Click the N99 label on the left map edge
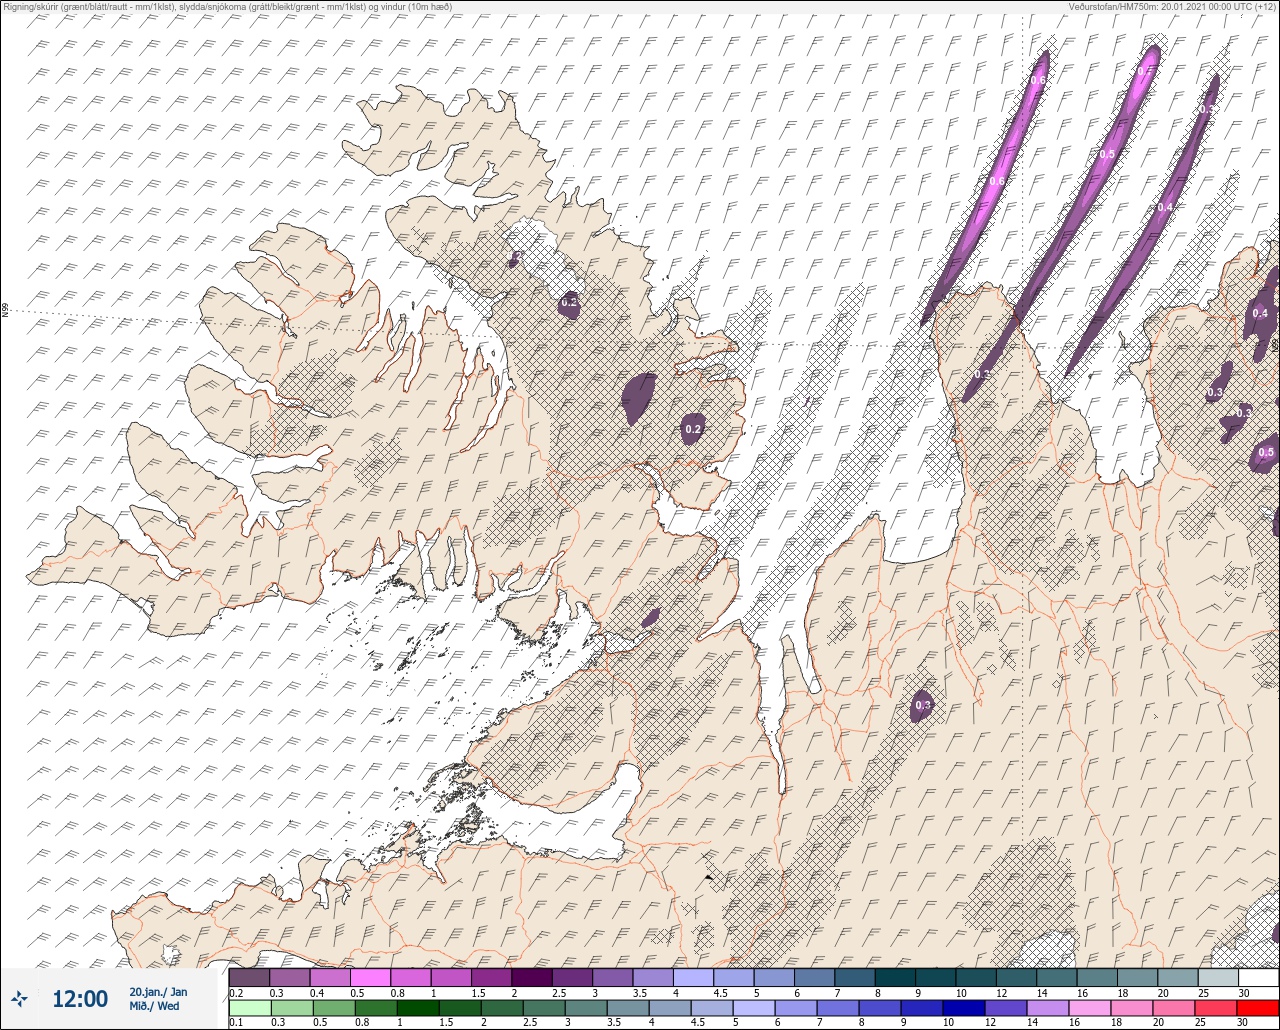Viewport: 1280px width, 1030px height. point(5,310)
